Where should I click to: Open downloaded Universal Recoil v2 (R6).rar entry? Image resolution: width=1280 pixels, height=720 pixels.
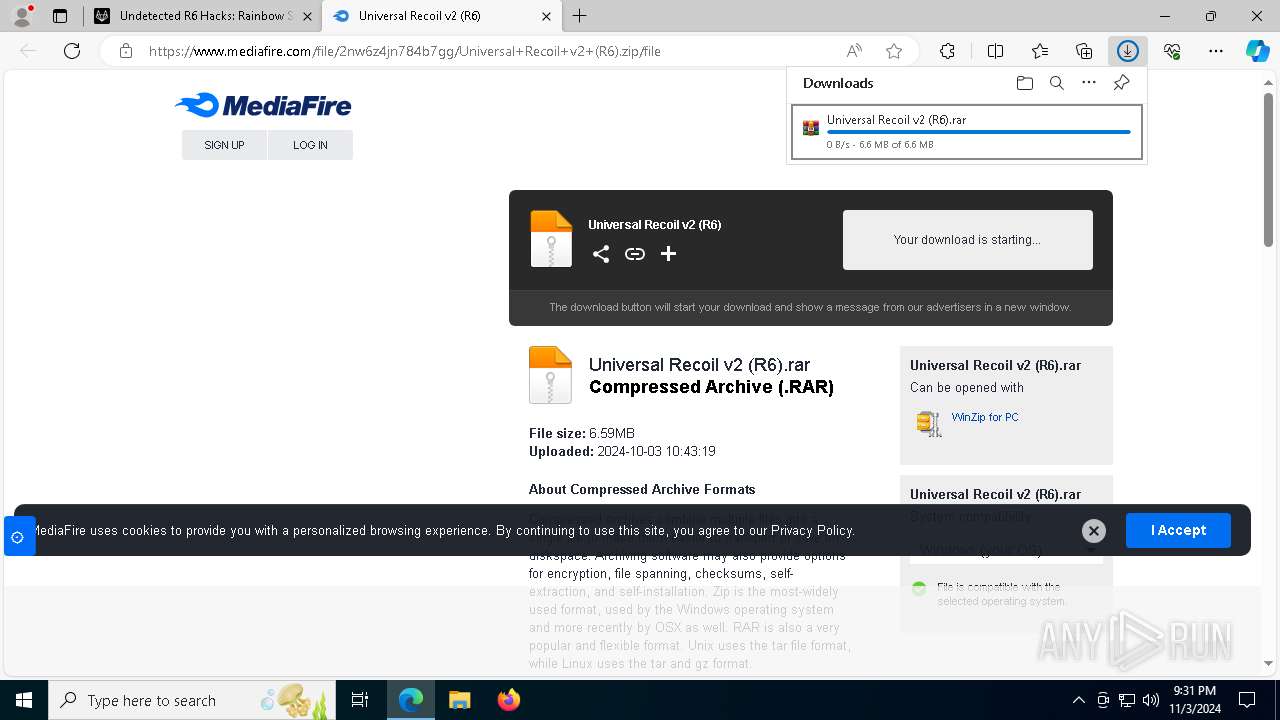point(967,132)
